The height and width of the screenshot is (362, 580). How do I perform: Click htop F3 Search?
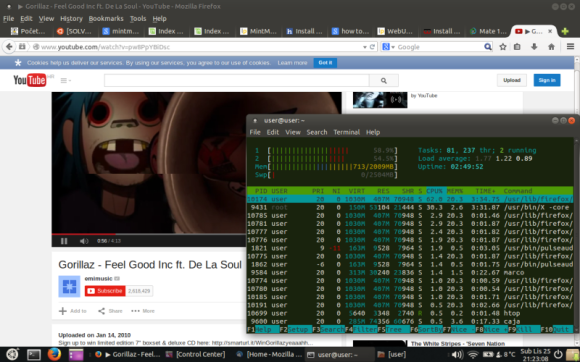pyautogui.click(x=328, y=329)
